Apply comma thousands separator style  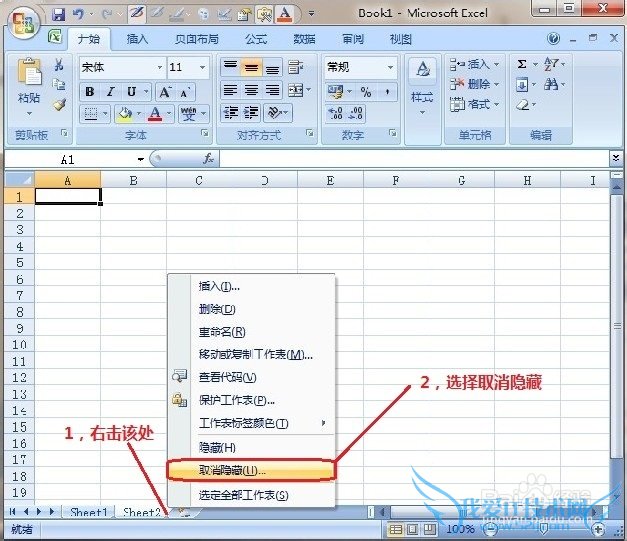point(386,92)
